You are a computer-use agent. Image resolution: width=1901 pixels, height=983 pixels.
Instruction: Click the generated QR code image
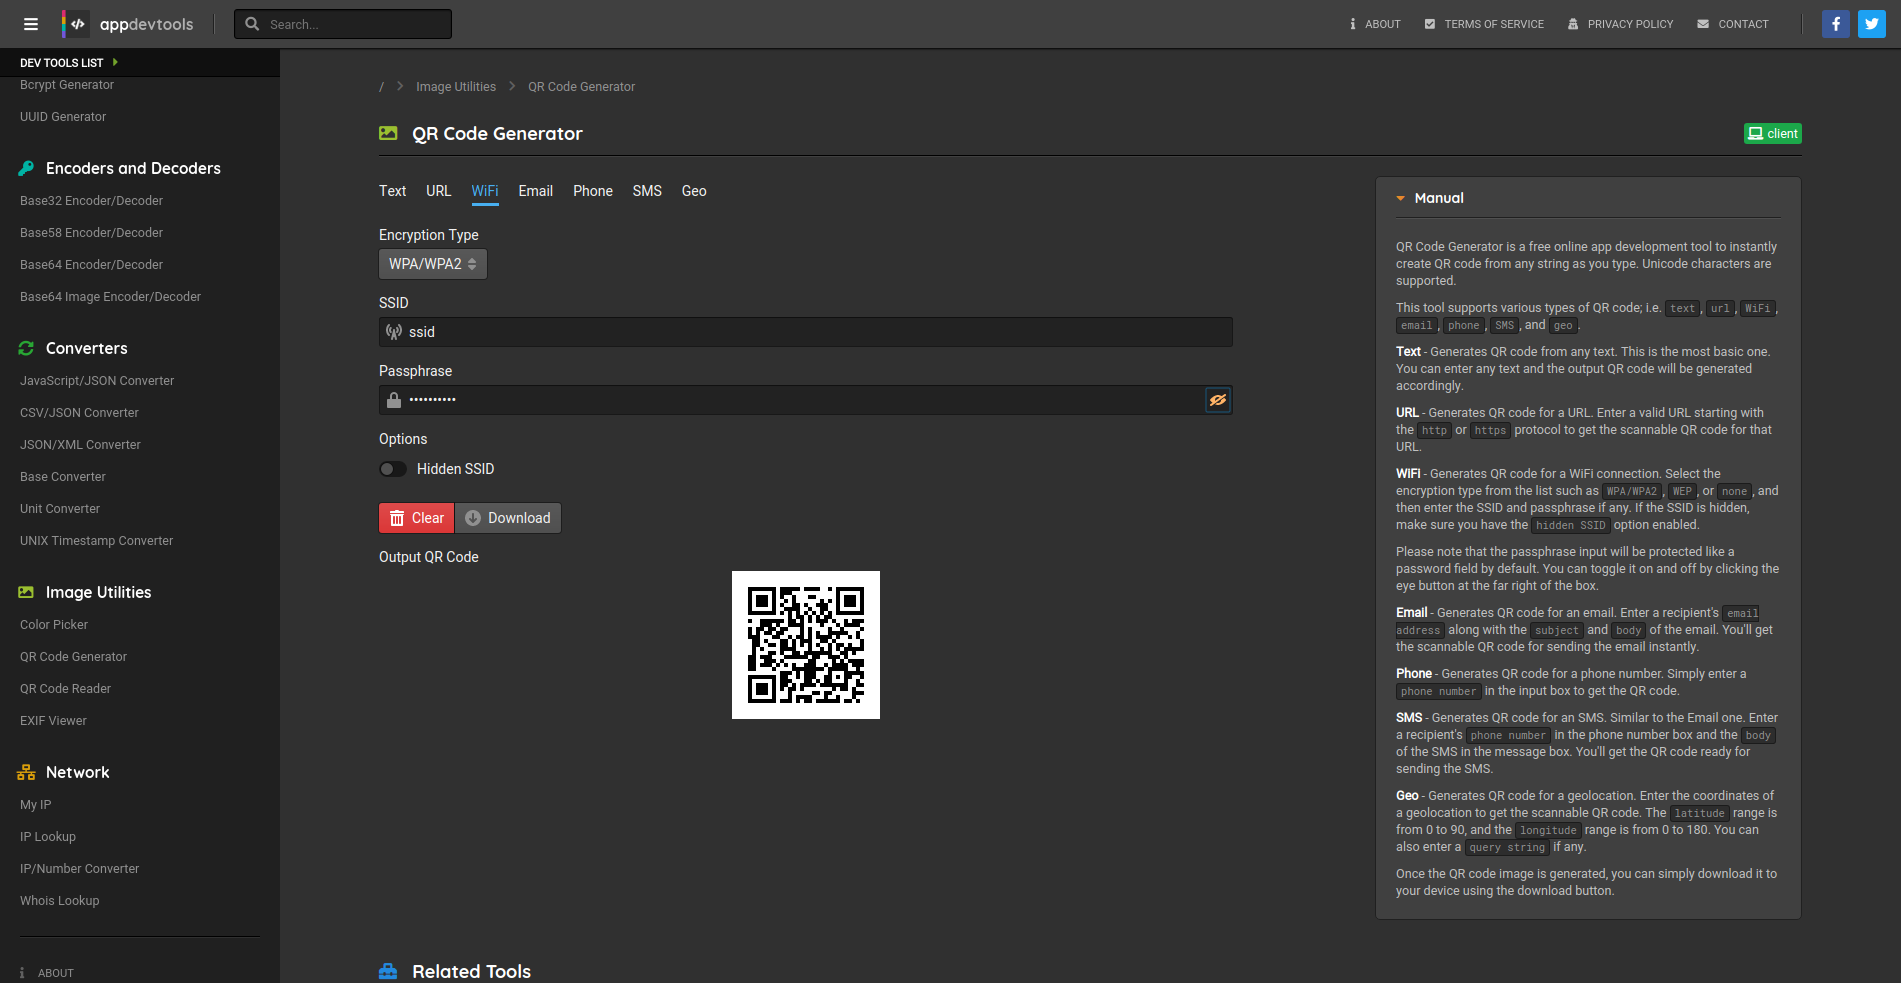tap(805, 645)
